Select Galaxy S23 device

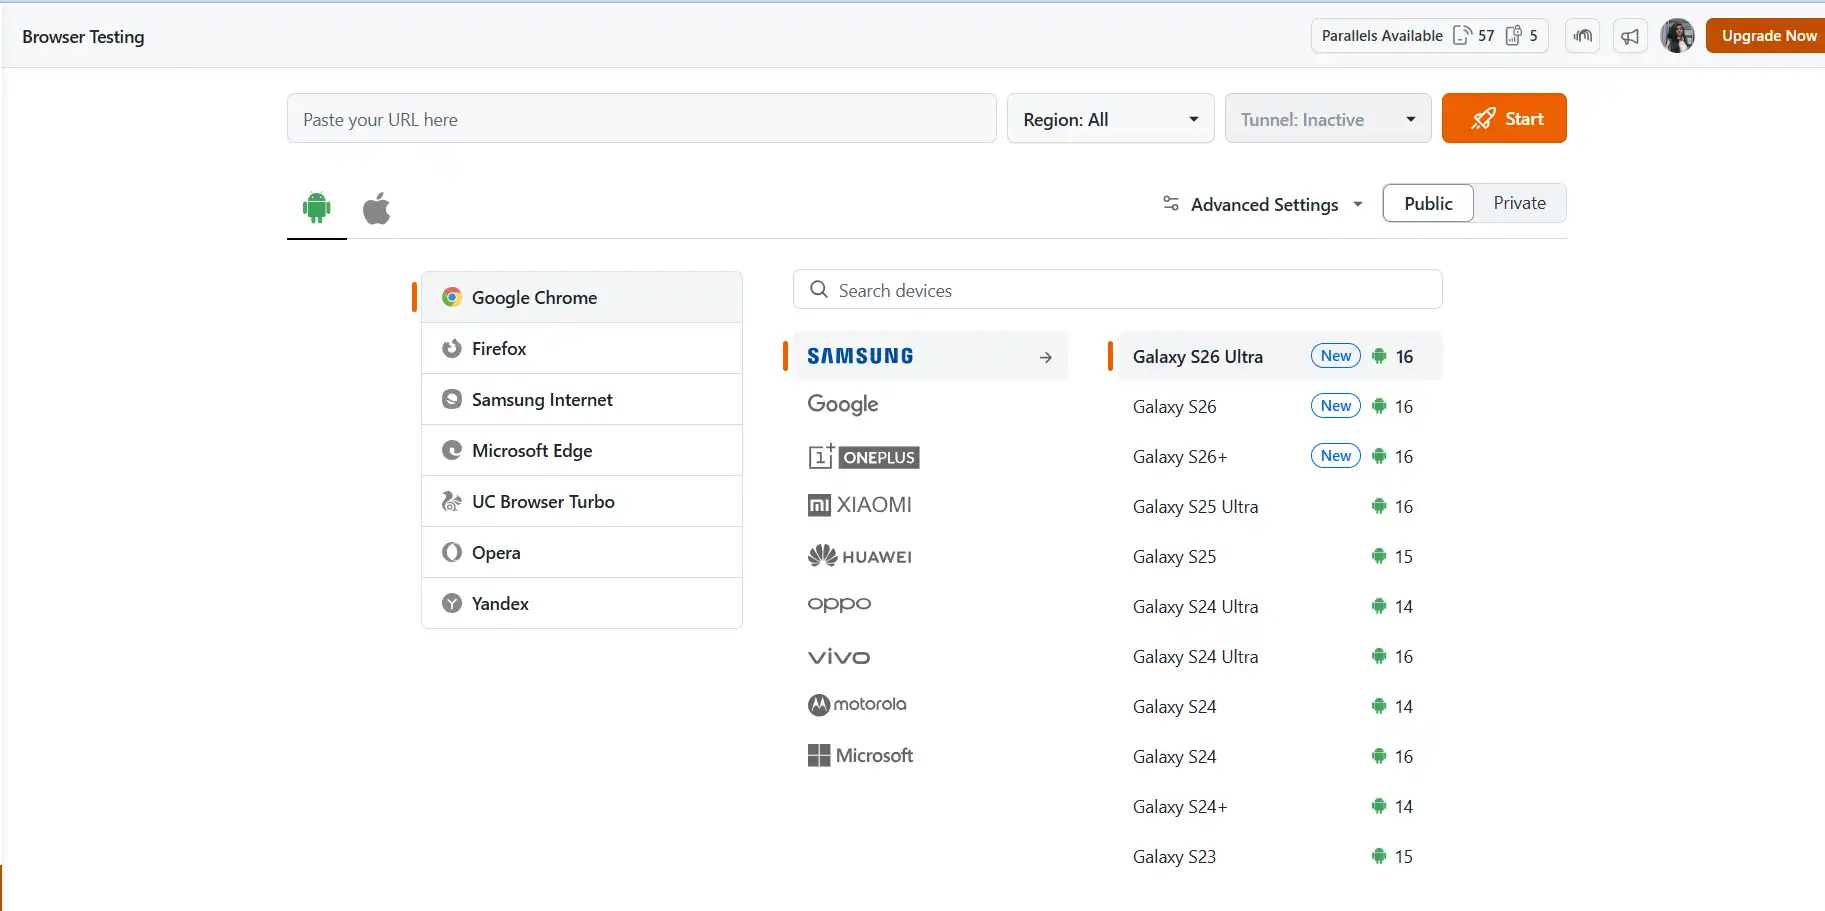(x=1280, y=856)
